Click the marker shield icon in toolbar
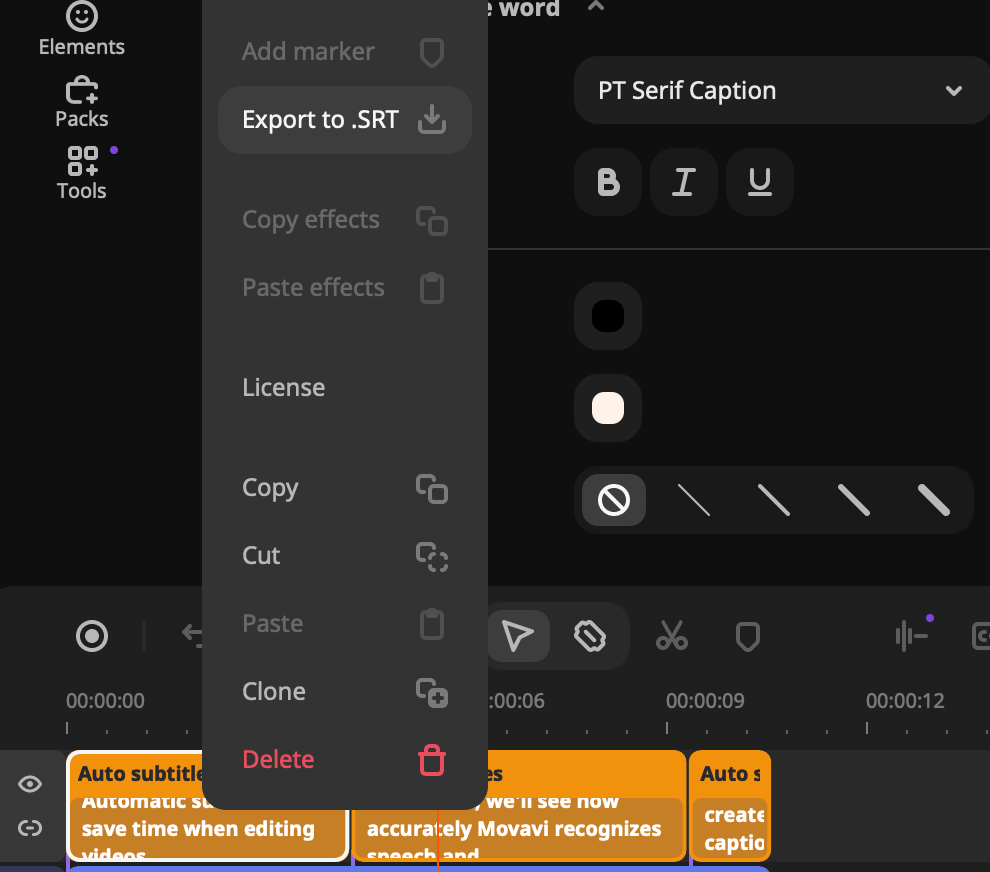 748,636
